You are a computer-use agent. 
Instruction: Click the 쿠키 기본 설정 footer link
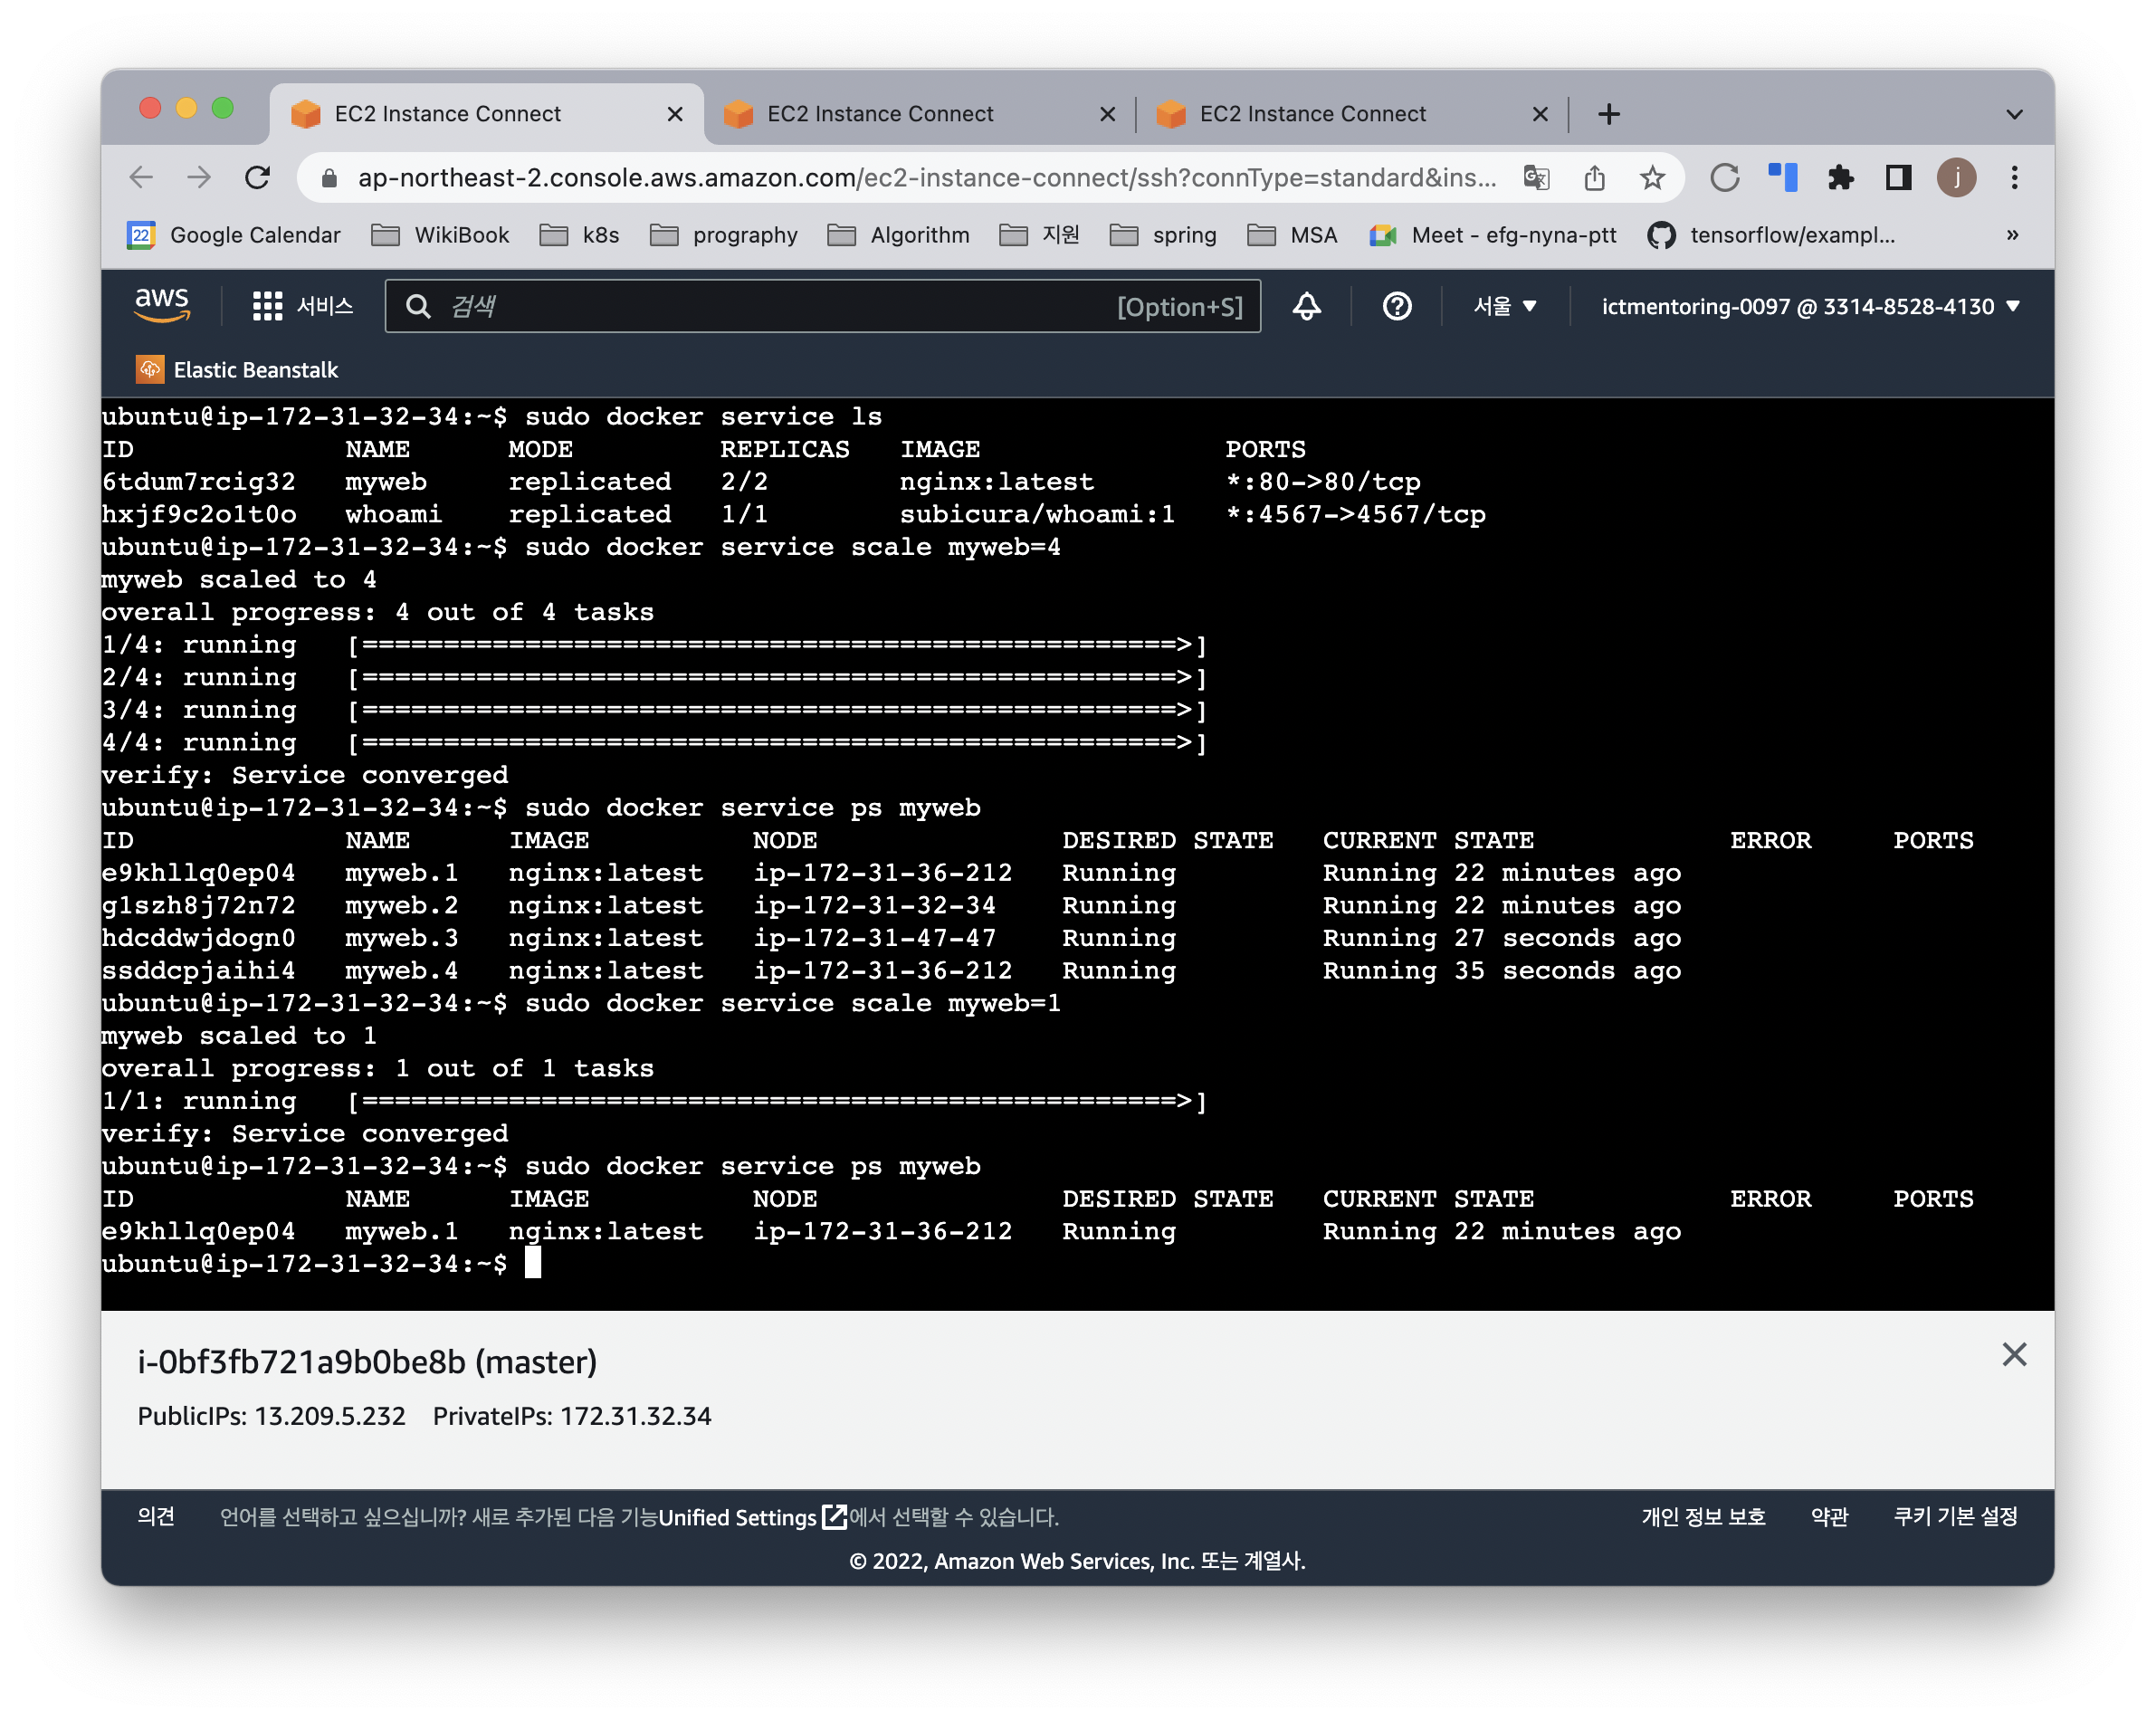(1955, 1516)
